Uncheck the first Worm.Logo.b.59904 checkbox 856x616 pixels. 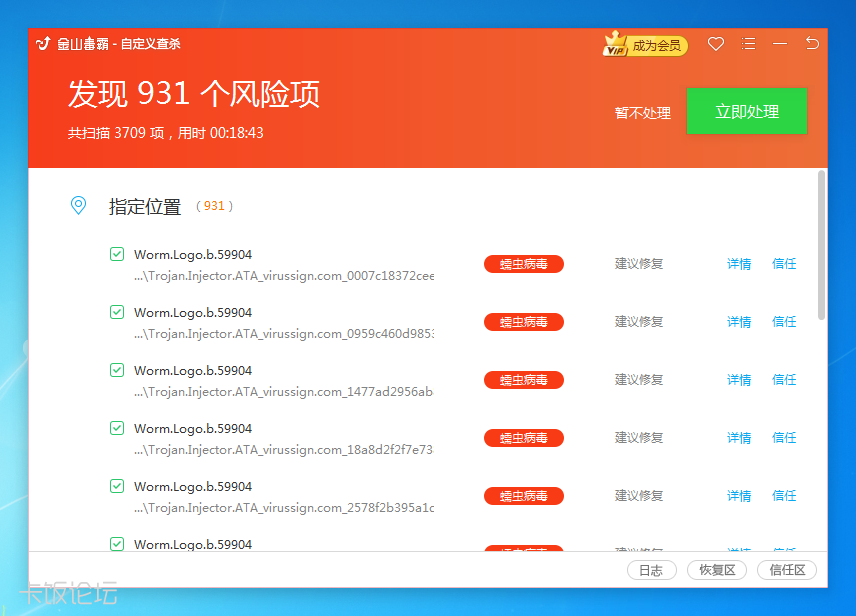click(117, 254)
